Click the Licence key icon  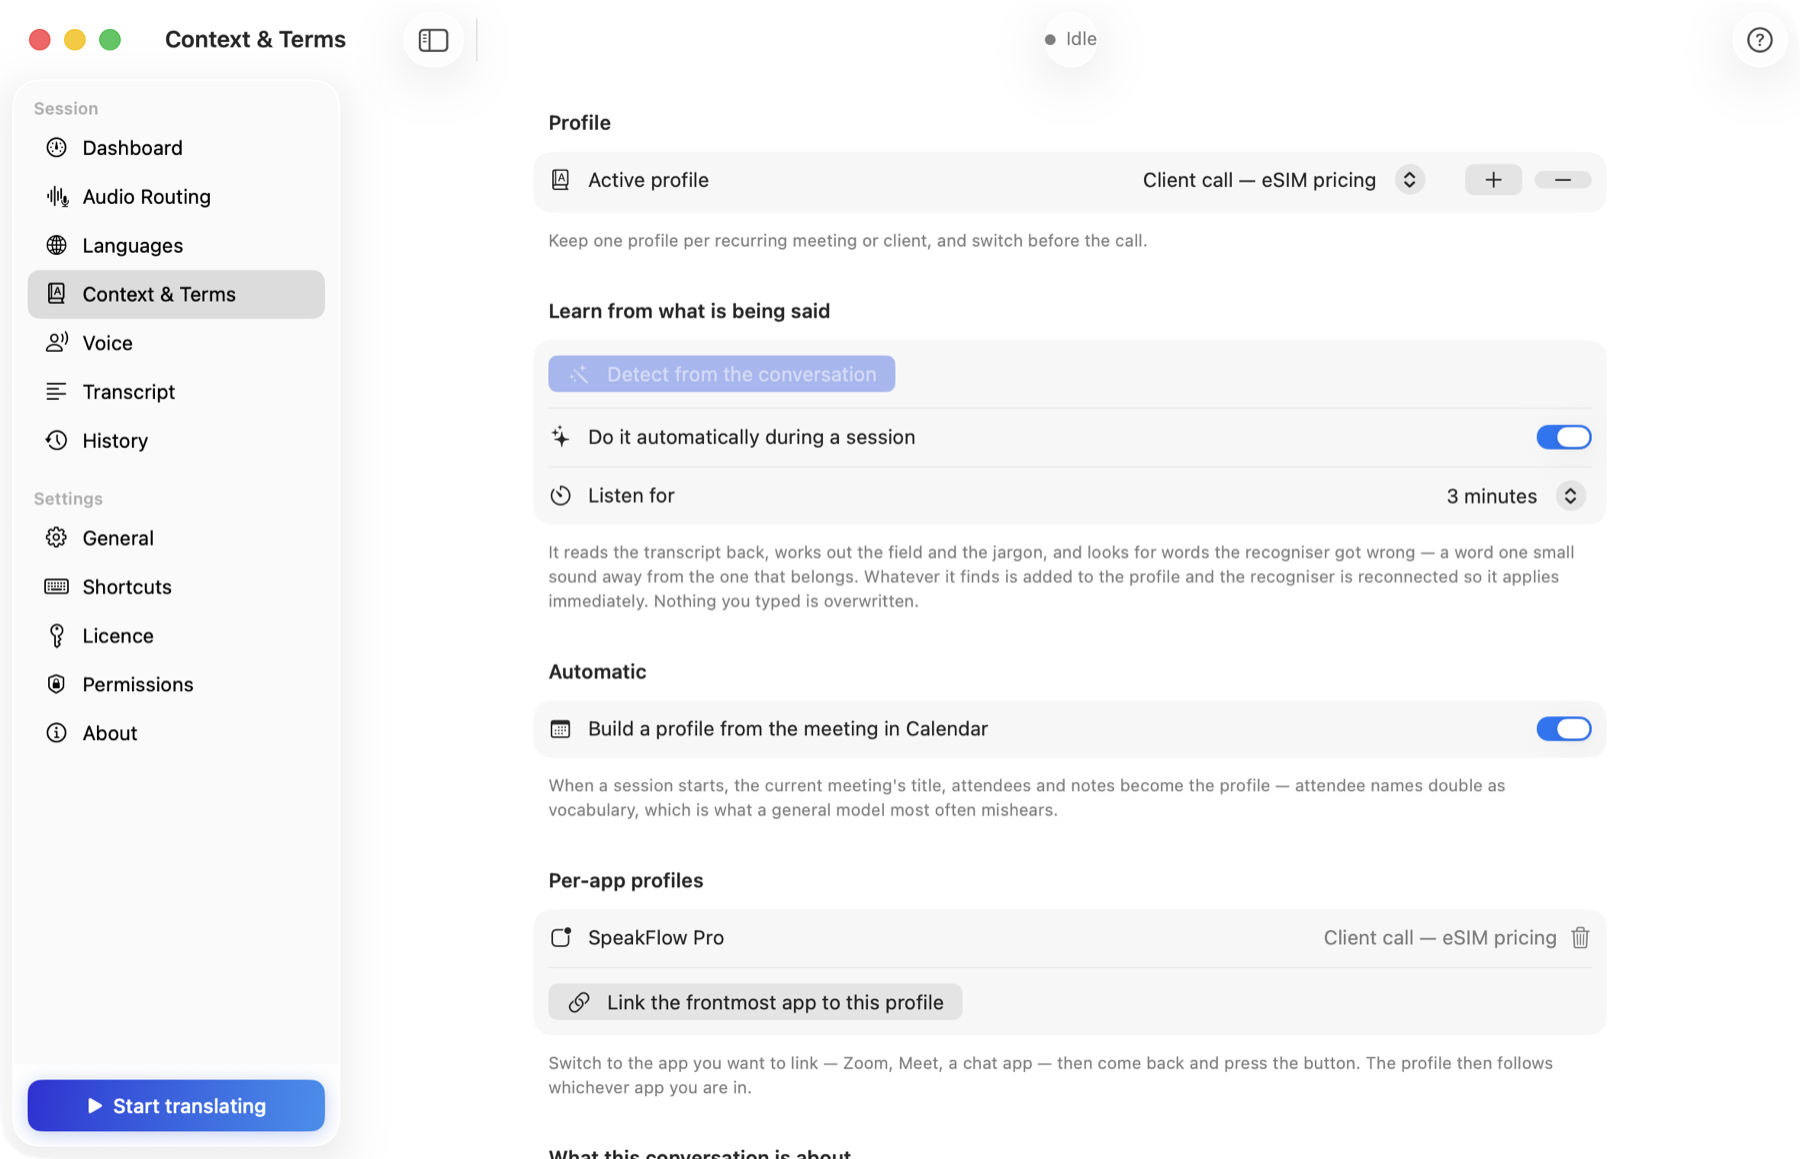point(57,636)
